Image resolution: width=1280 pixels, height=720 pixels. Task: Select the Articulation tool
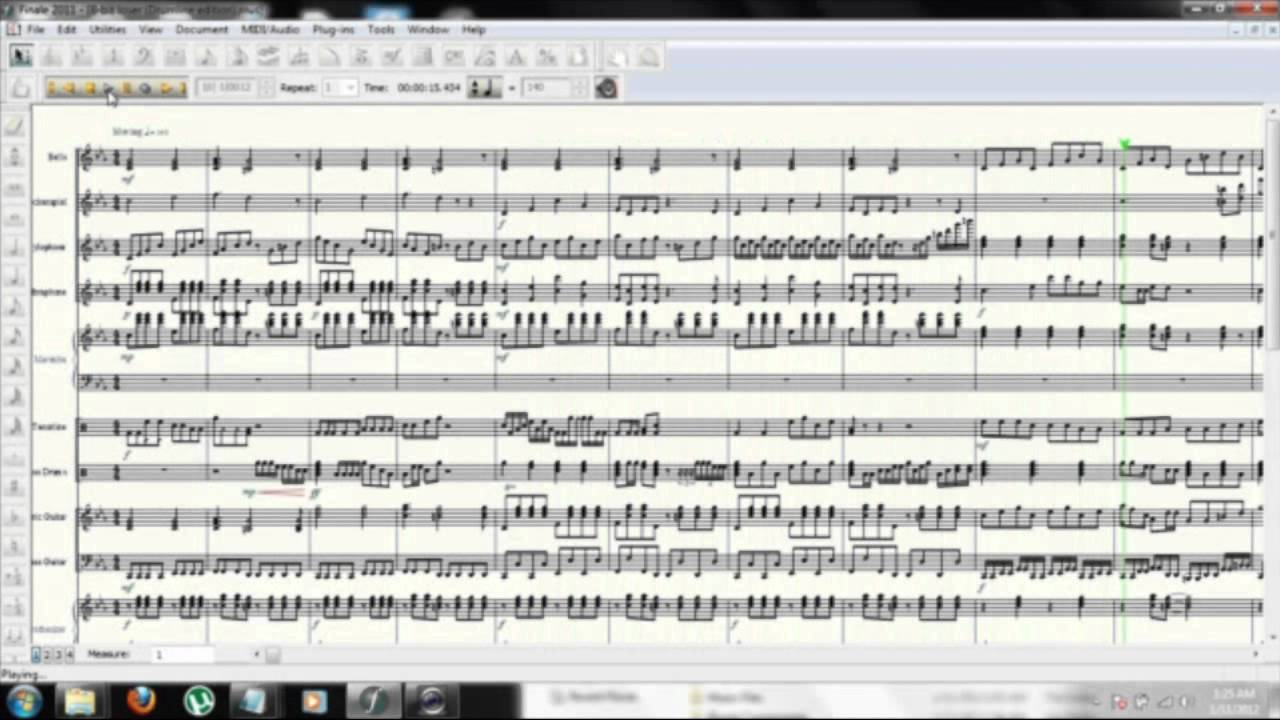[x=361, y=57]
